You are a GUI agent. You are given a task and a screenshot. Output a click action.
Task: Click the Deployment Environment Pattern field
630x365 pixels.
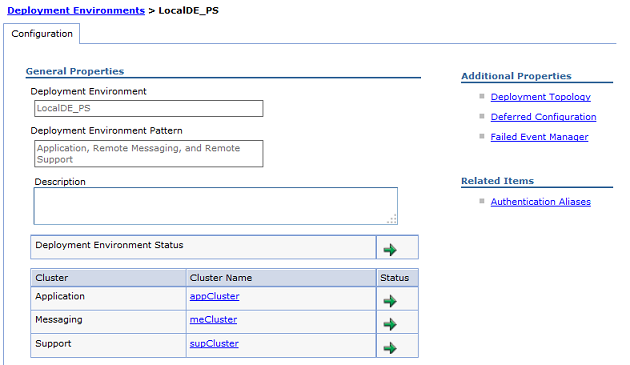point(149,154)
